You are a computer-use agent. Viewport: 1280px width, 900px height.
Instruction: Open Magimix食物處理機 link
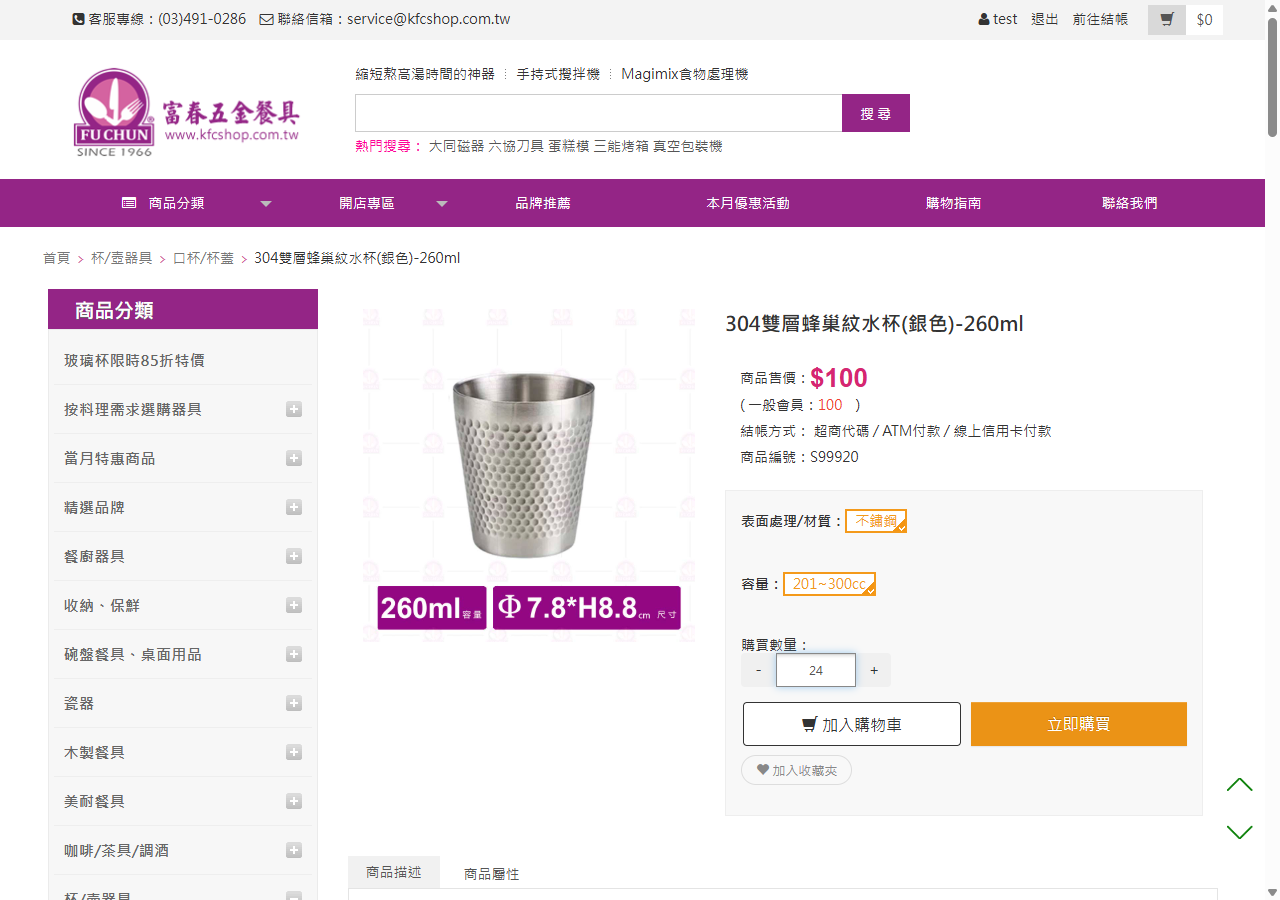tap(685, 74)
